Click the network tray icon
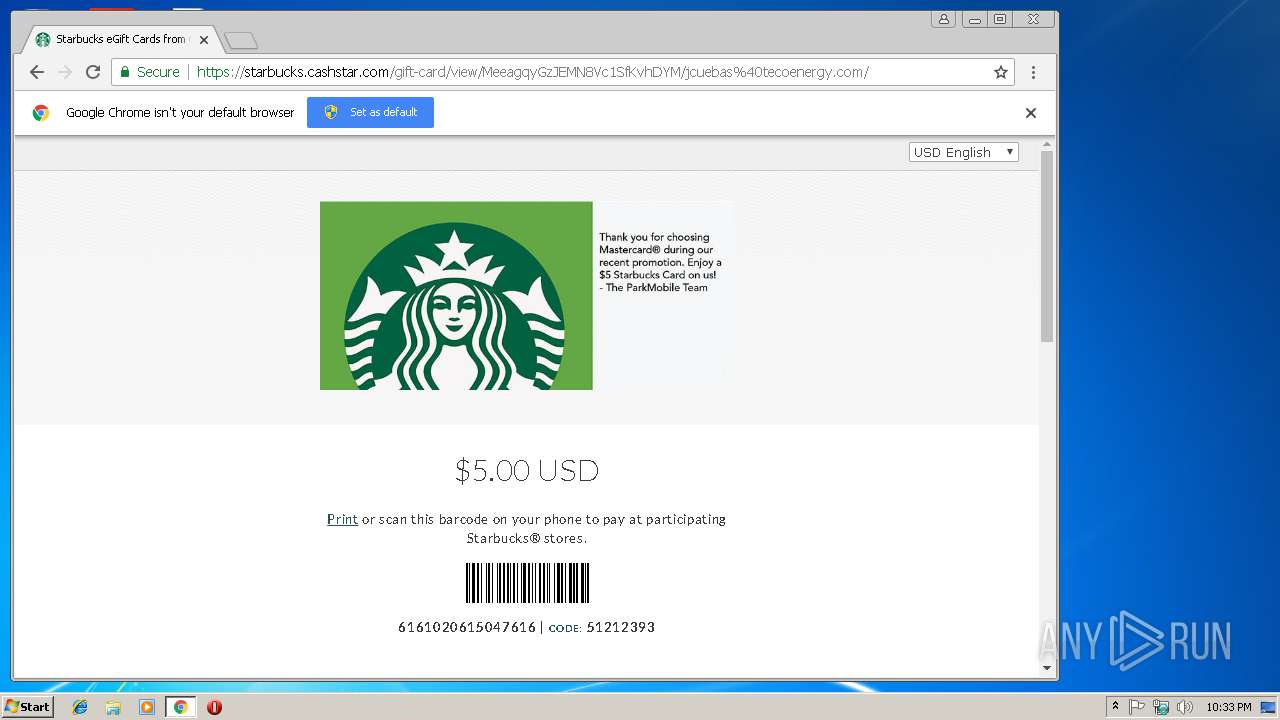Screen dimensions: 1280x720 coord(1161,707)
